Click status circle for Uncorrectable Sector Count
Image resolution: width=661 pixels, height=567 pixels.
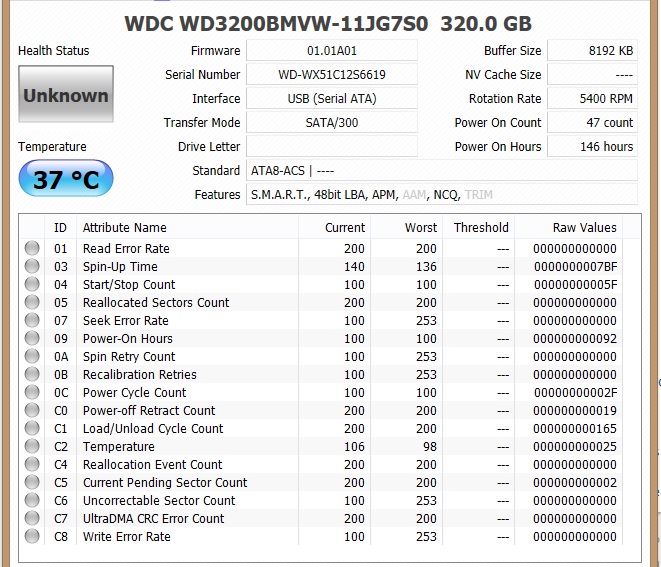click(32, 500)
